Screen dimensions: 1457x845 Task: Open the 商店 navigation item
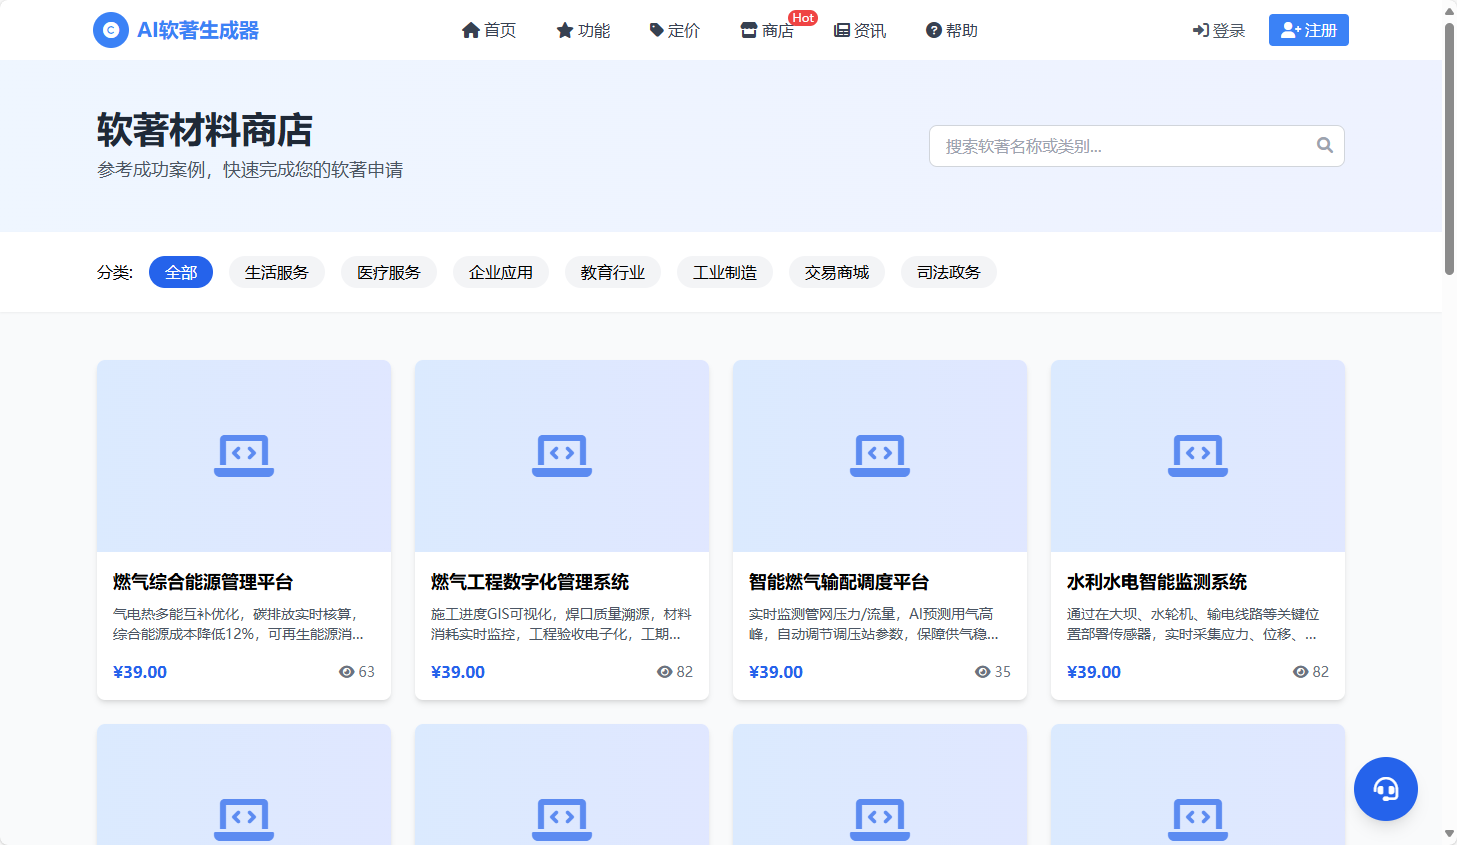click(x=767, y=31)
